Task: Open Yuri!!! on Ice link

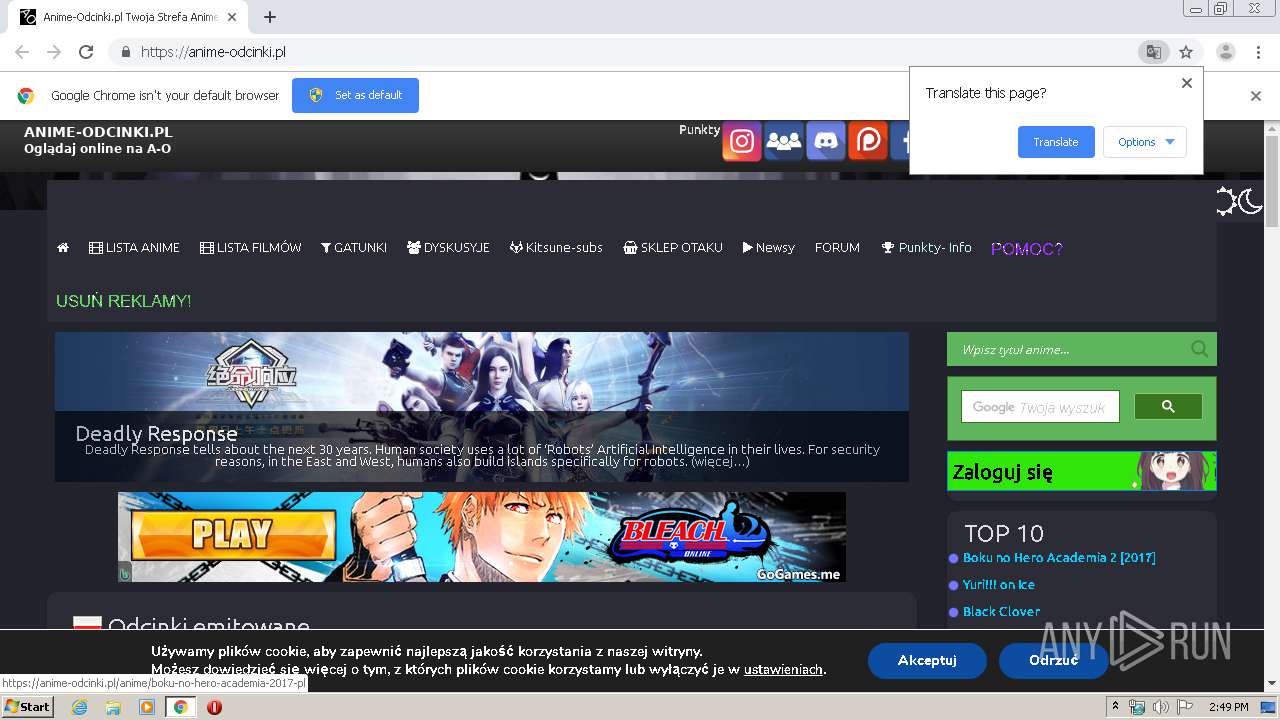Action: (999, 585)
